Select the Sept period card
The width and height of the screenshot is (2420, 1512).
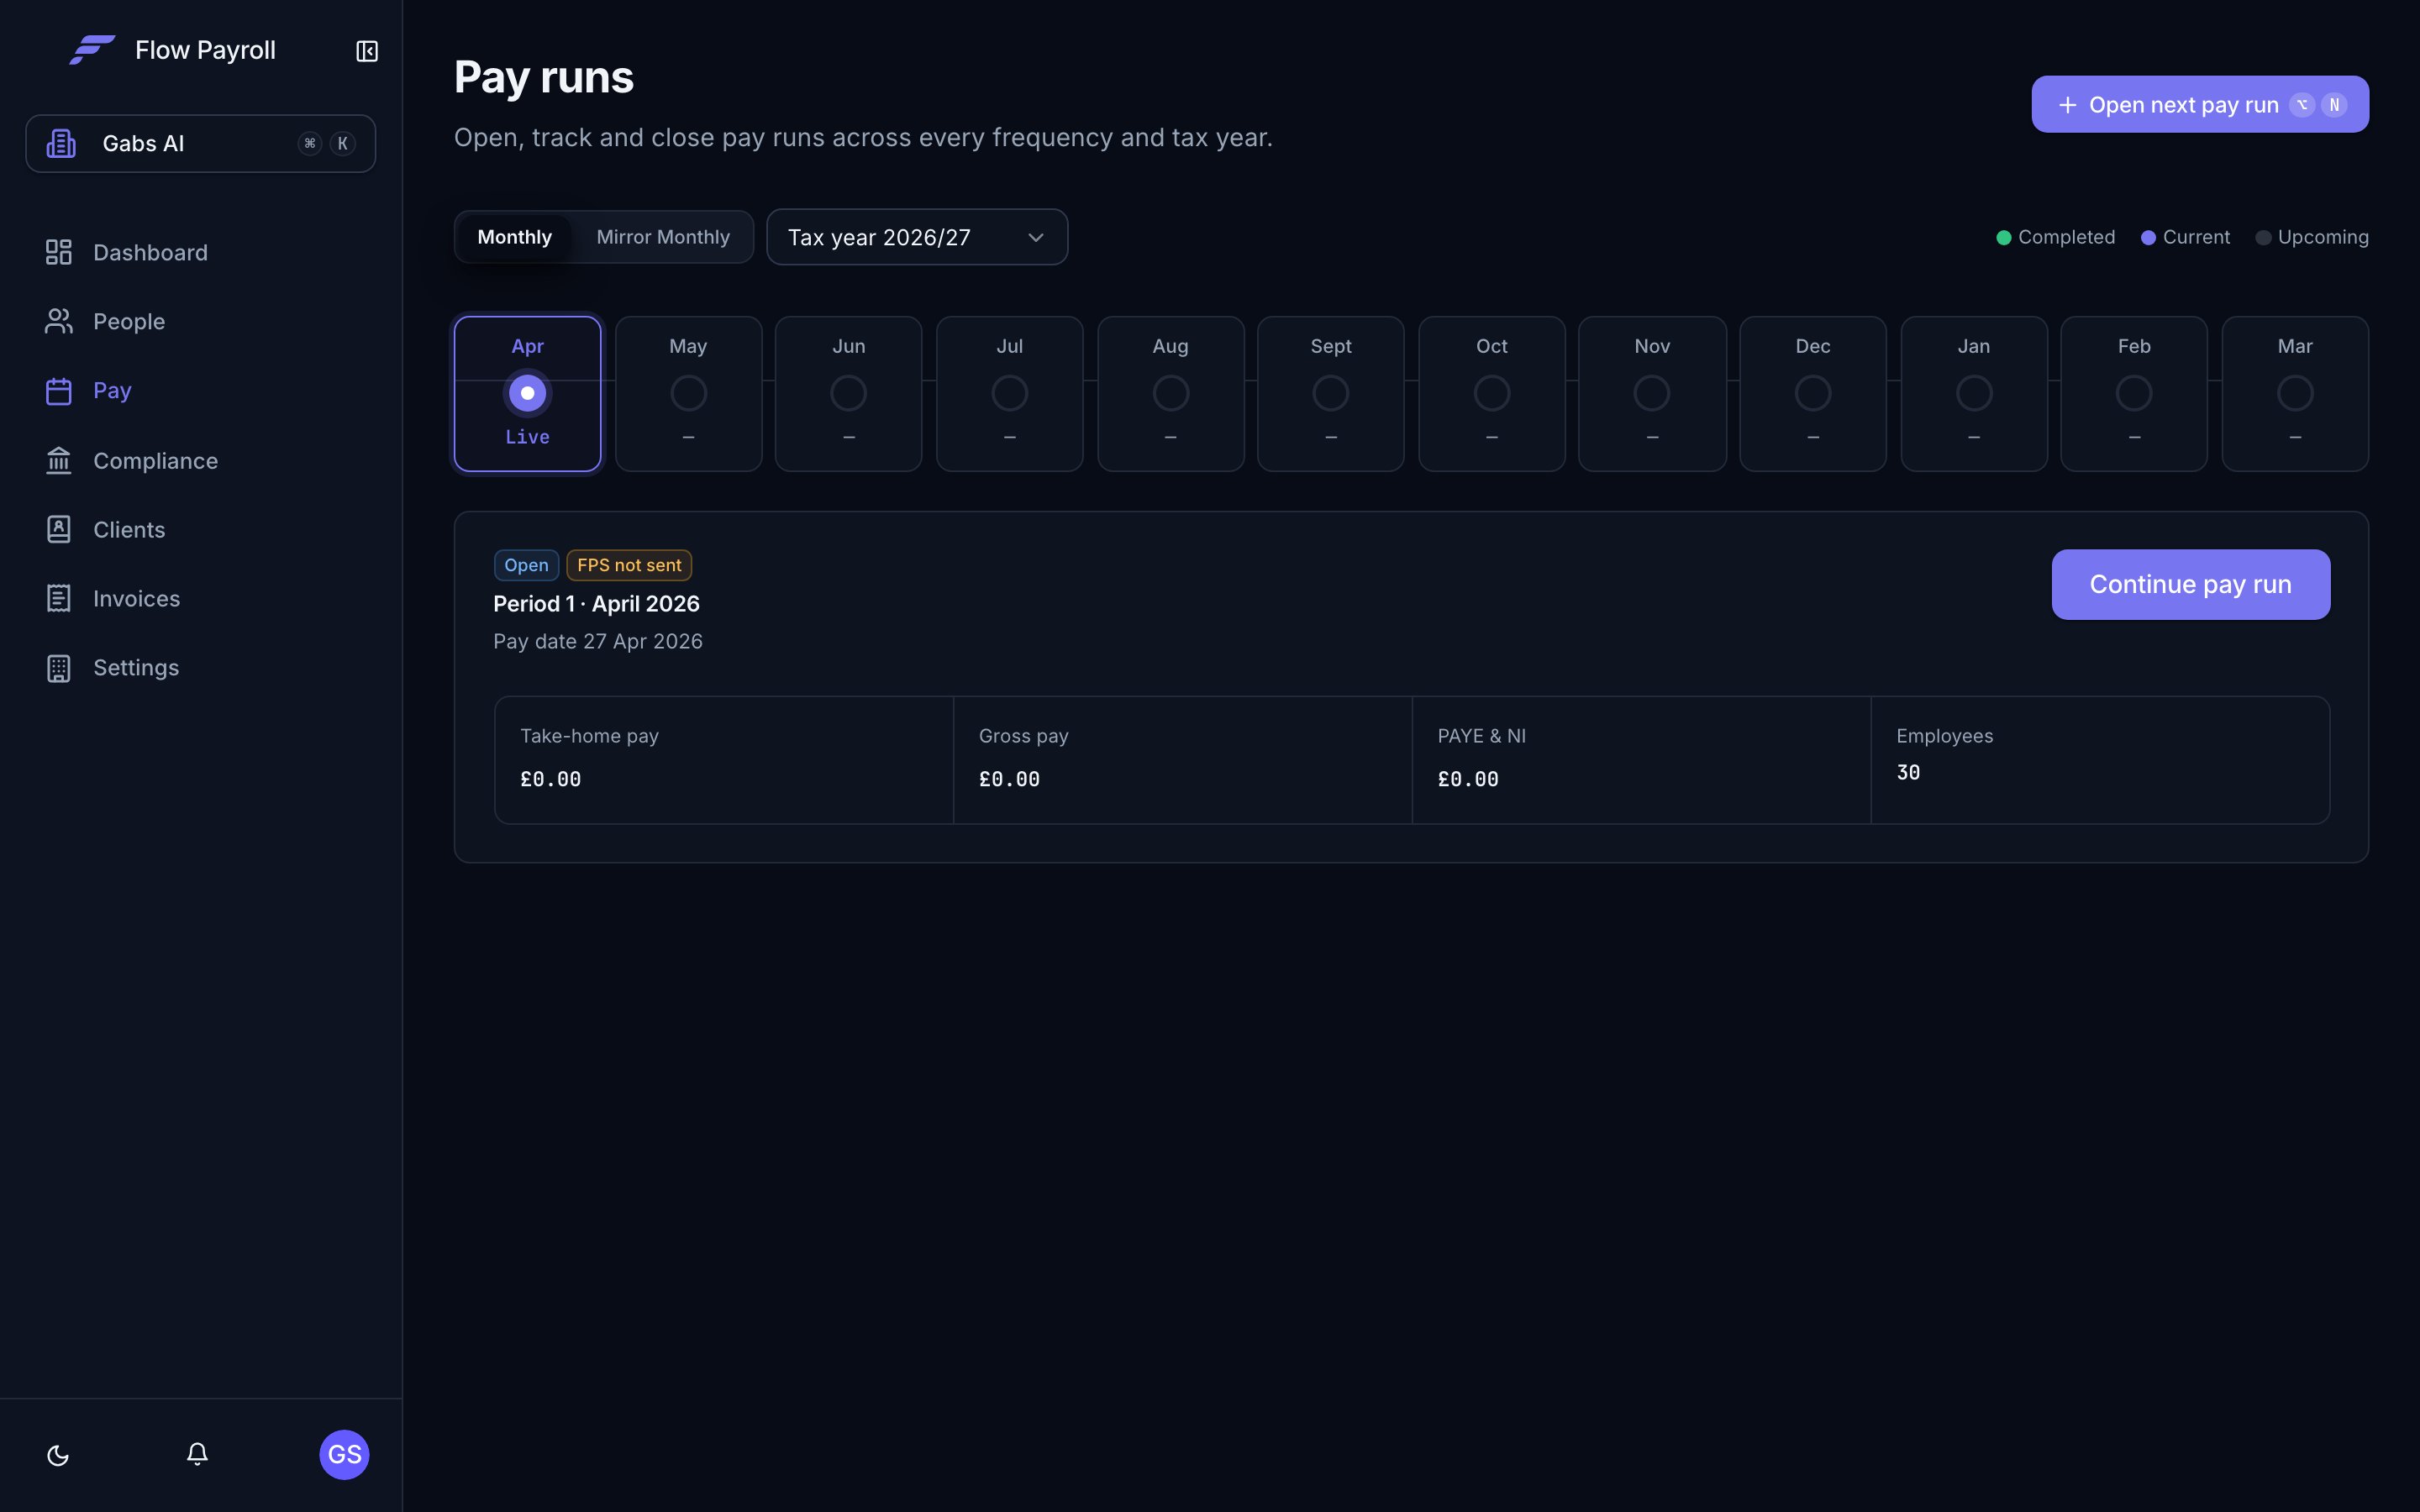1331,394
